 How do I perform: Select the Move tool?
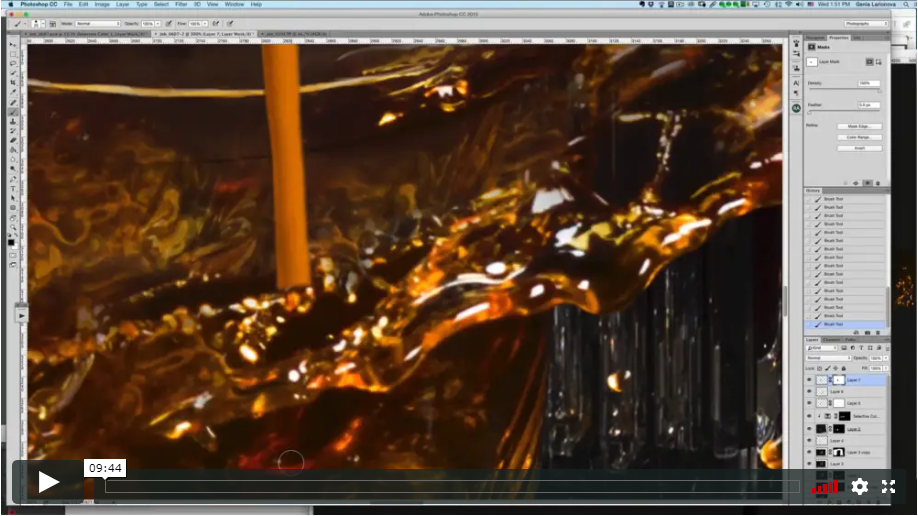tap(13, 45)
